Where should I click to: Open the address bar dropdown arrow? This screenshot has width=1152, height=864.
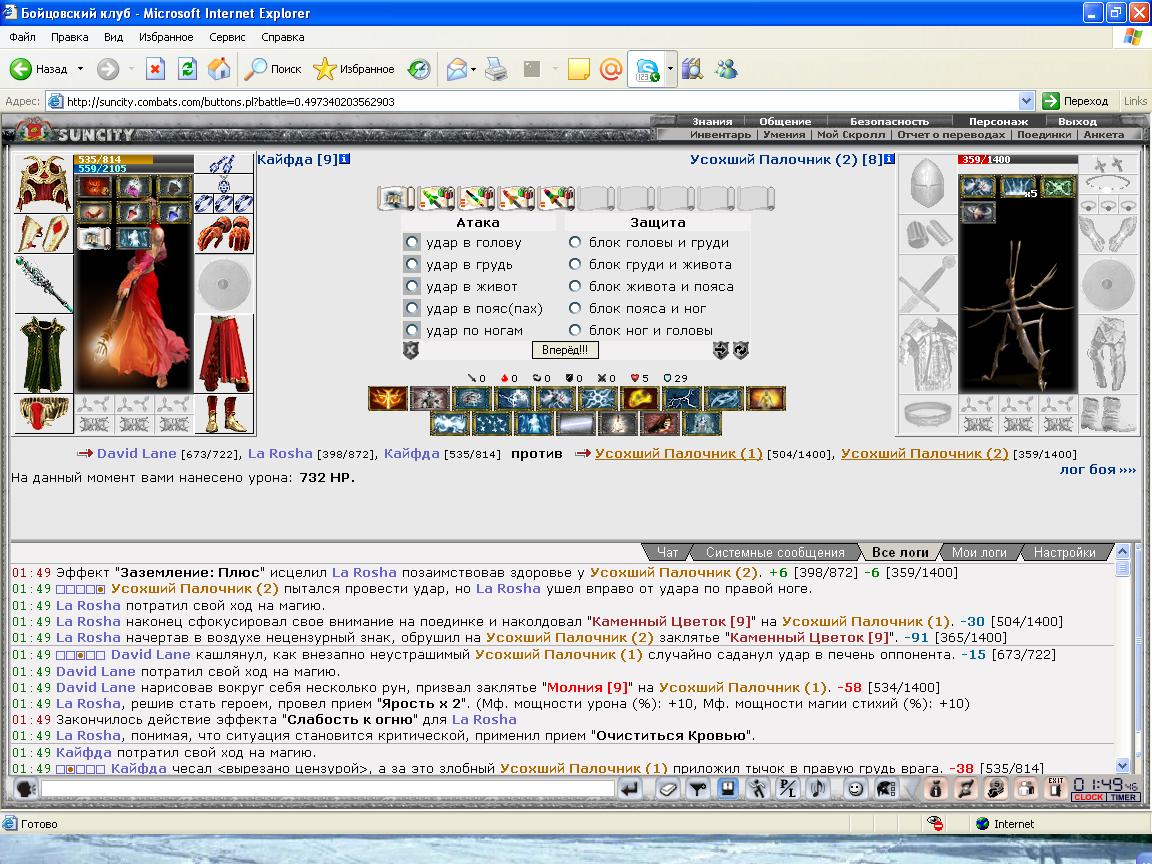click(1026, 101)
